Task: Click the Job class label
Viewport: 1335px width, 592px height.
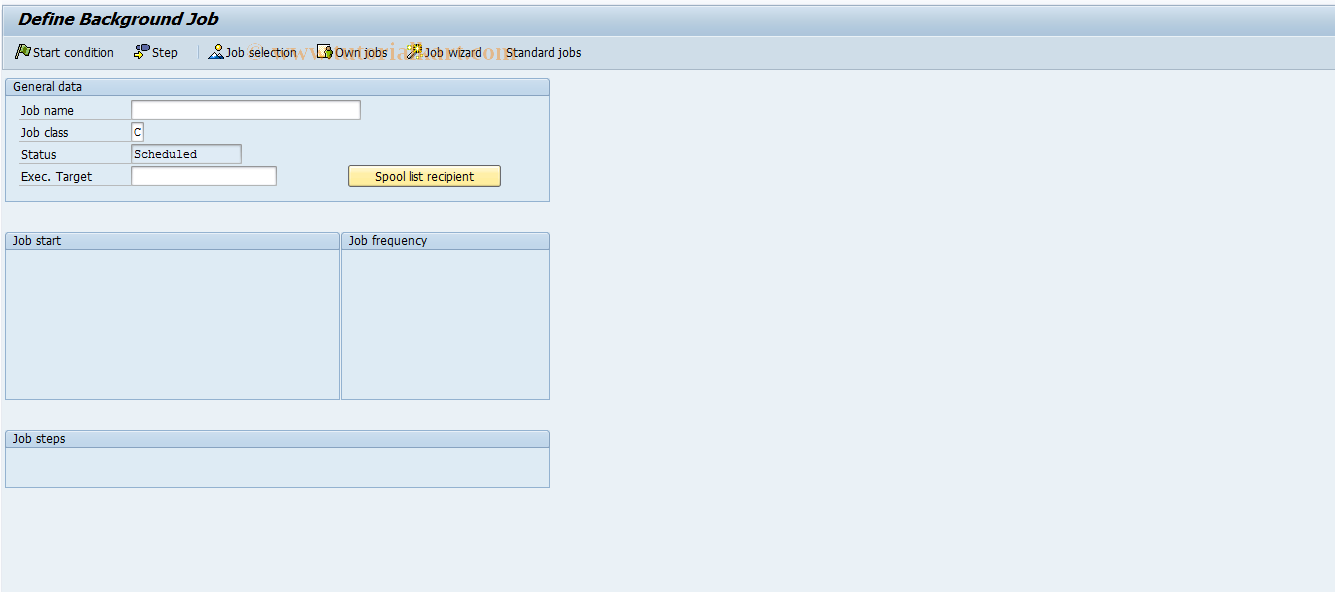Action: click(x=45, y=133)
